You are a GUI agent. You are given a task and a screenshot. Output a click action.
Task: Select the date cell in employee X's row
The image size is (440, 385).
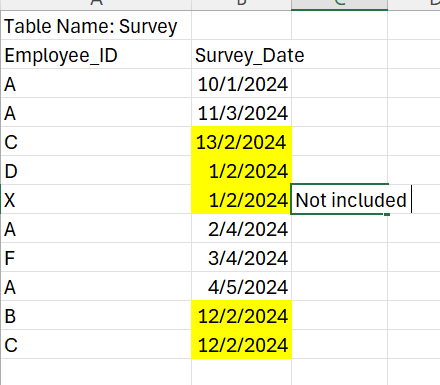coord(242,199)
